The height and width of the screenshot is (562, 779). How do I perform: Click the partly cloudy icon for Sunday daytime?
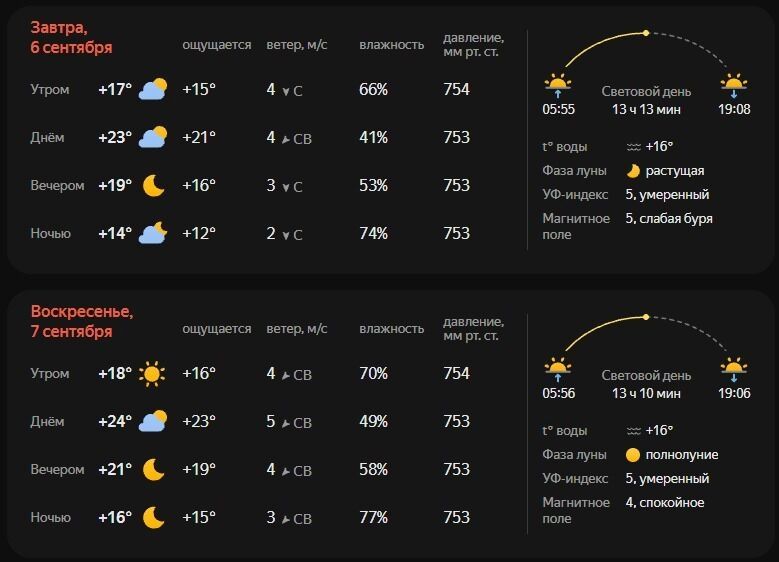click(x=153, y=421)
